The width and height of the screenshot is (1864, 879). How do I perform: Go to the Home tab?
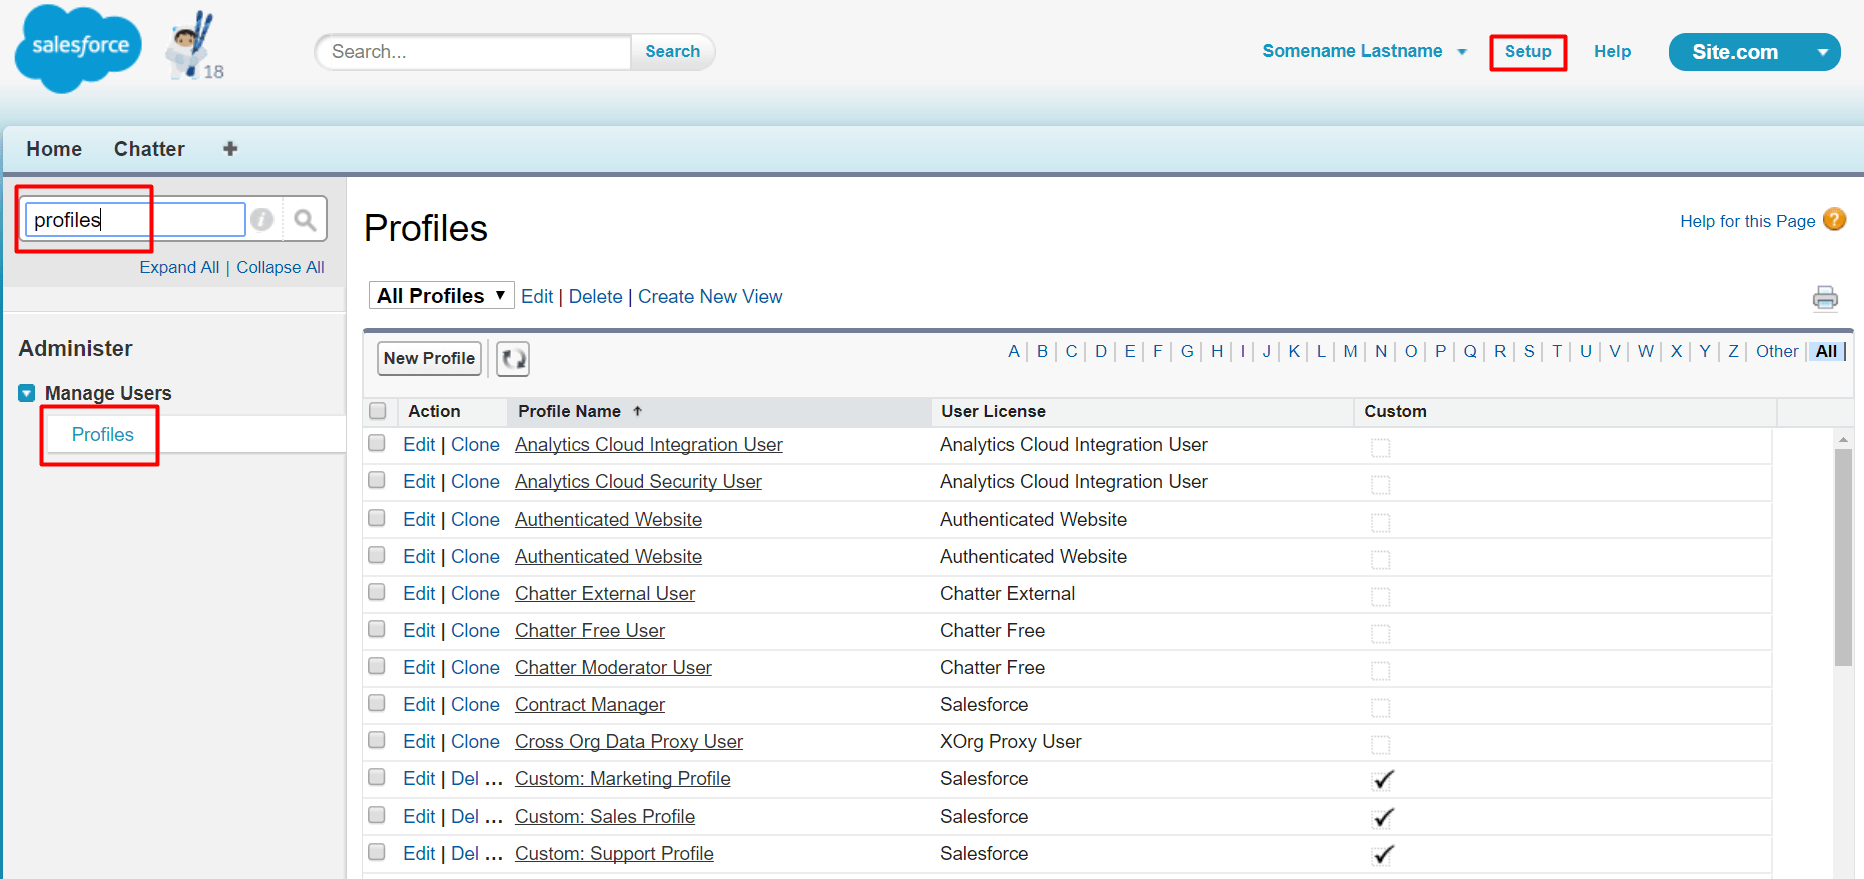pyautogui.click(x=54, y=149)
